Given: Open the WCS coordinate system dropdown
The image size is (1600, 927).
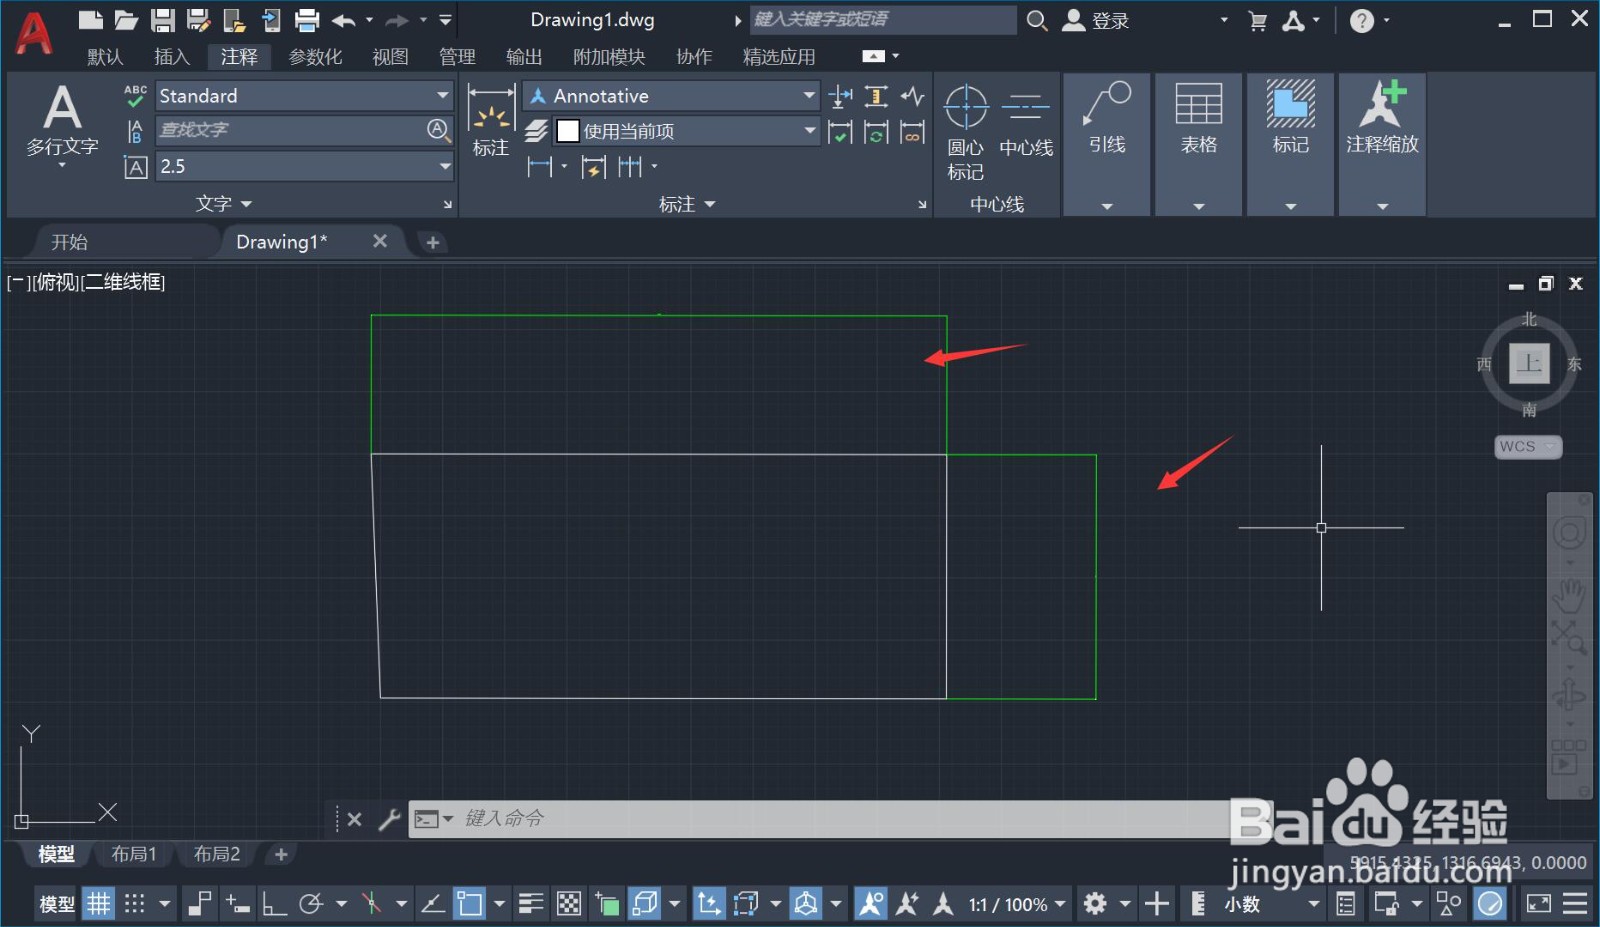Looking at the screenshot, I should 1528,447.
